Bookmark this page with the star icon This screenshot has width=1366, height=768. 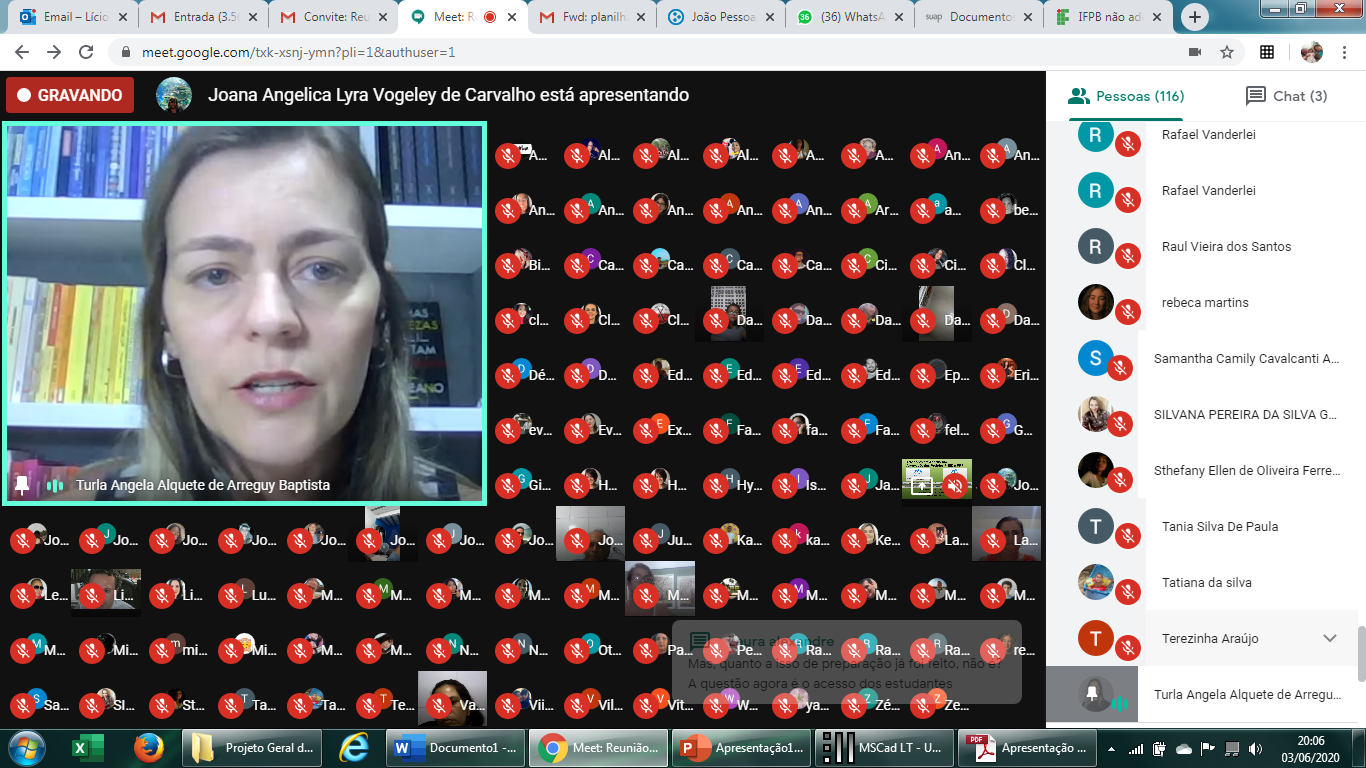pyautogui.click(x=1227, y=52)
